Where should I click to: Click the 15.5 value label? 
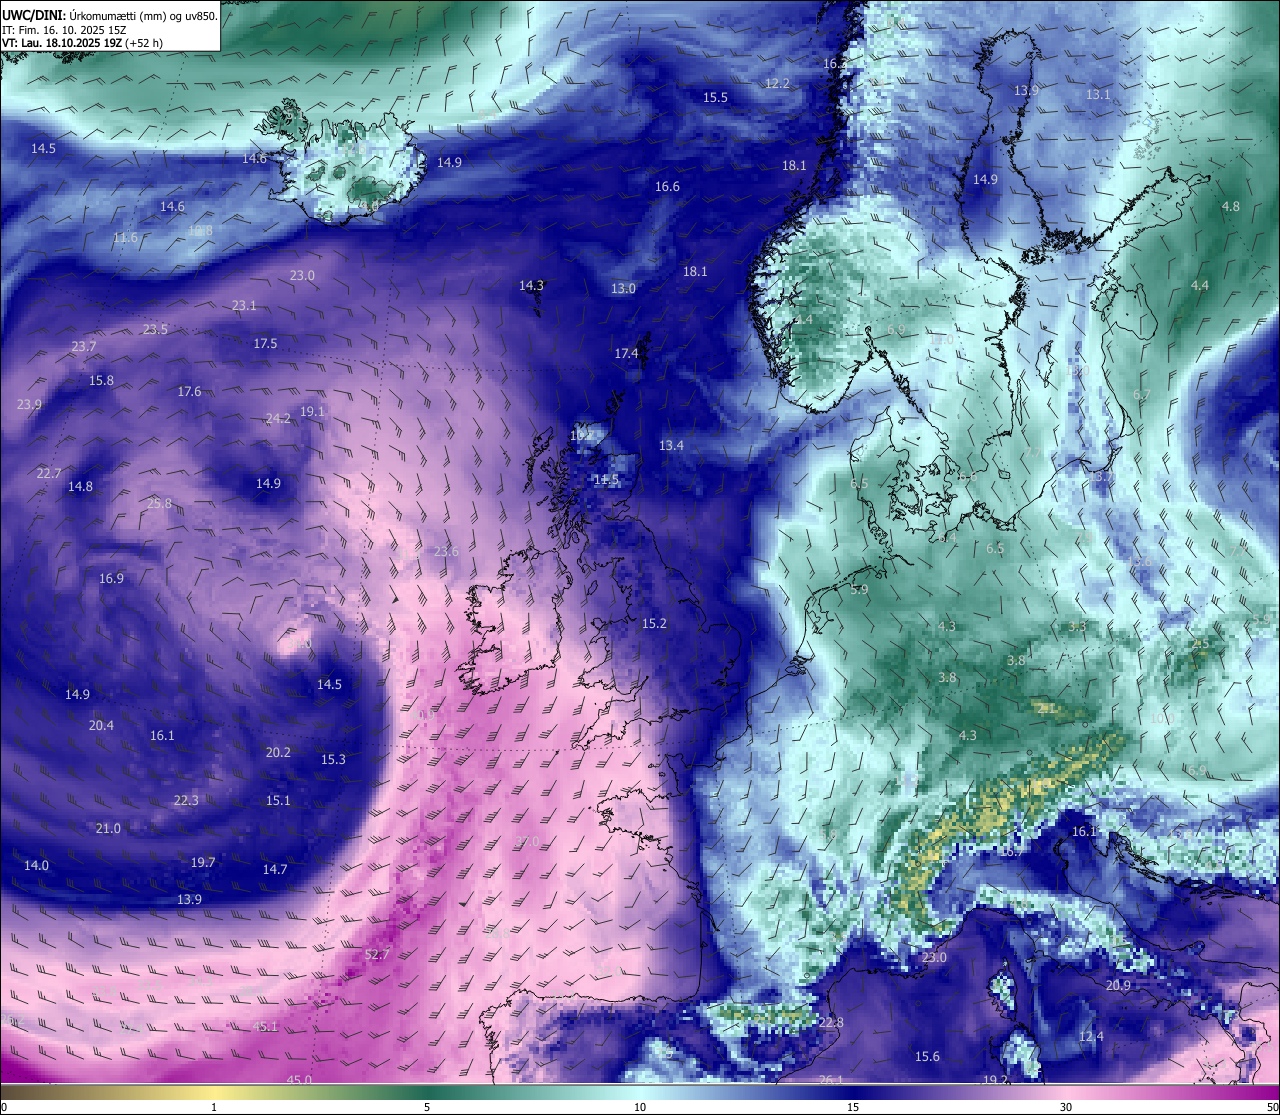[x=715, y=98]
